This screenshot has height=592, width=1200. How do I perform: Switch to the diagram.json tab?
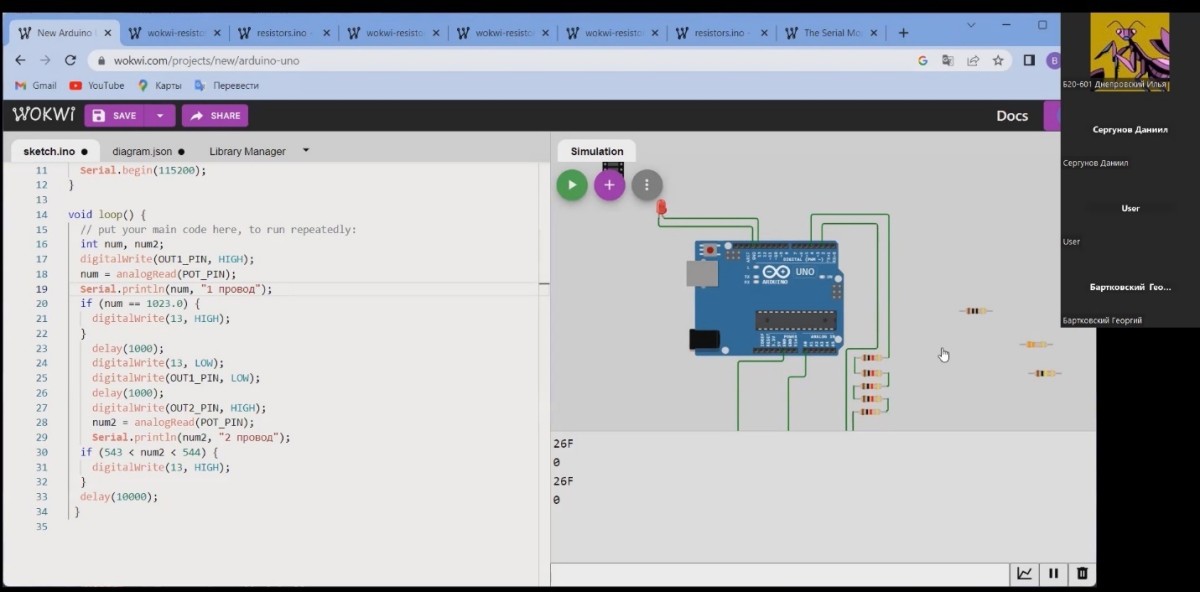point(142,152)
